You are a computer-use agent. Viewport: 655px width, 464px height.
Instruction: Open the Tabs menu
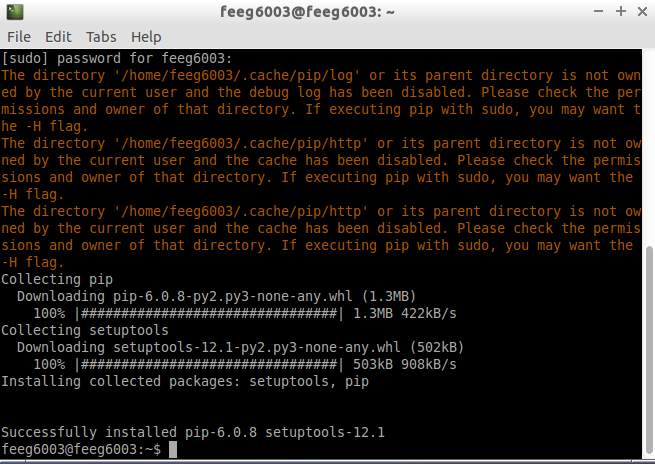click(101, 37)
